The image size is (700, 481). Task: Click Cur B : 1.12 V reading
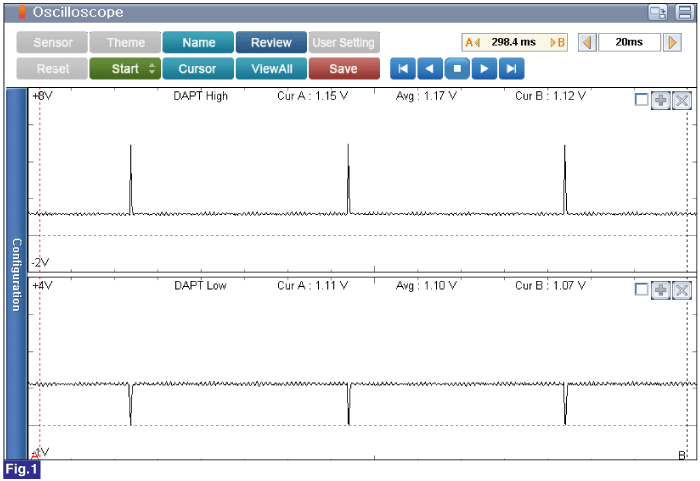pos(550,96)
